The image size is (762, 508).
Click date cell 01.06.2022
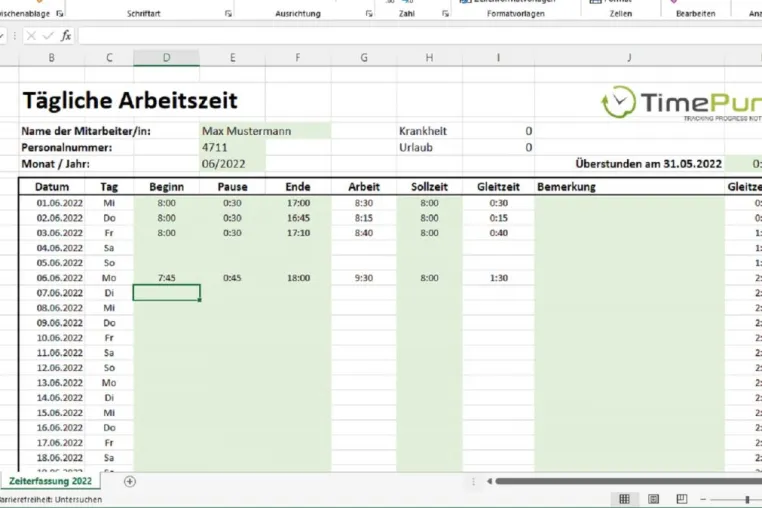click(52, 203)
